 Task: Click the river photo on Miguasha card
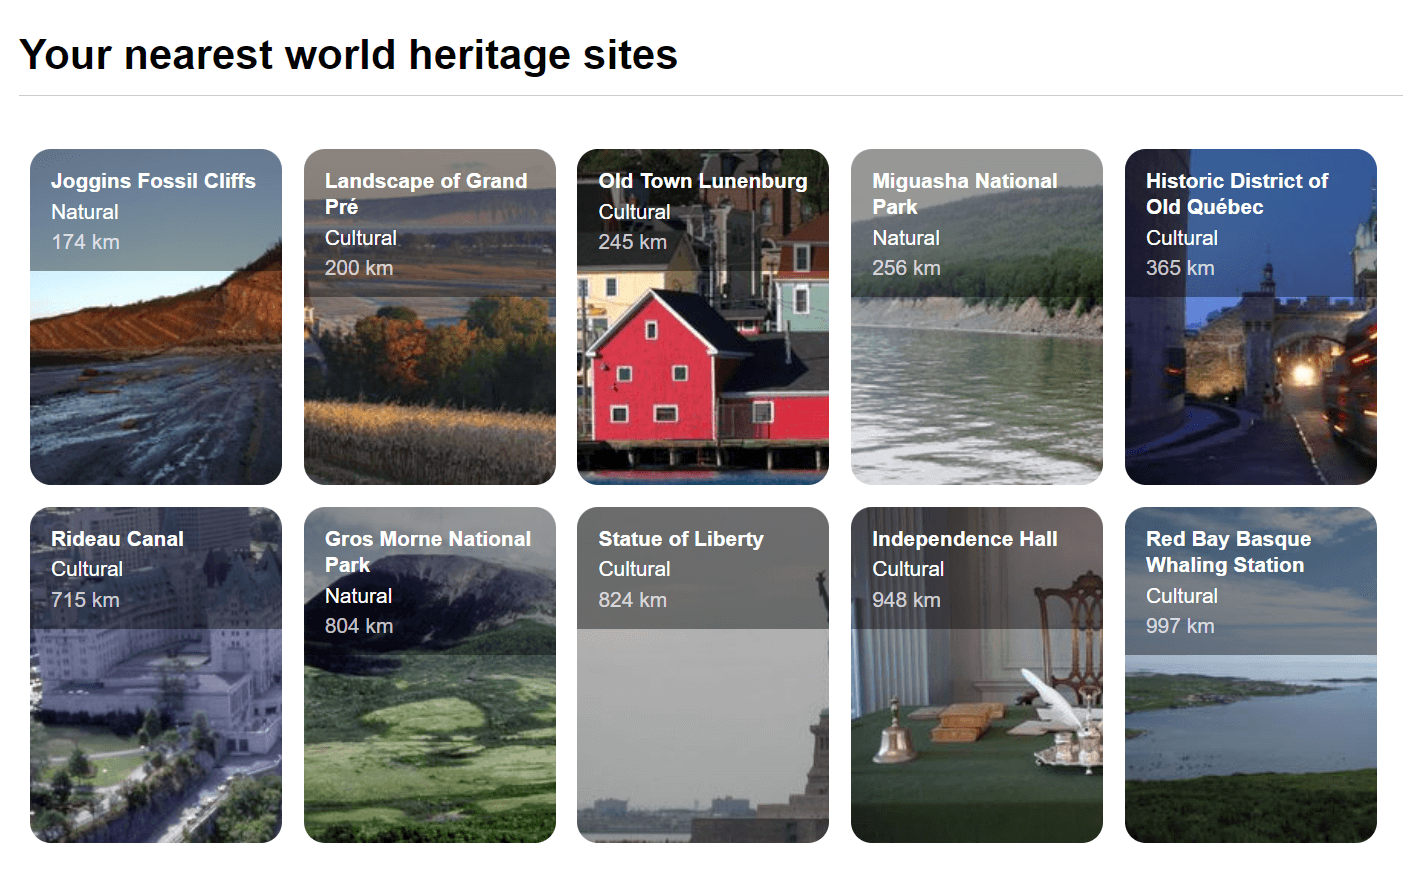tap(976, 400)
